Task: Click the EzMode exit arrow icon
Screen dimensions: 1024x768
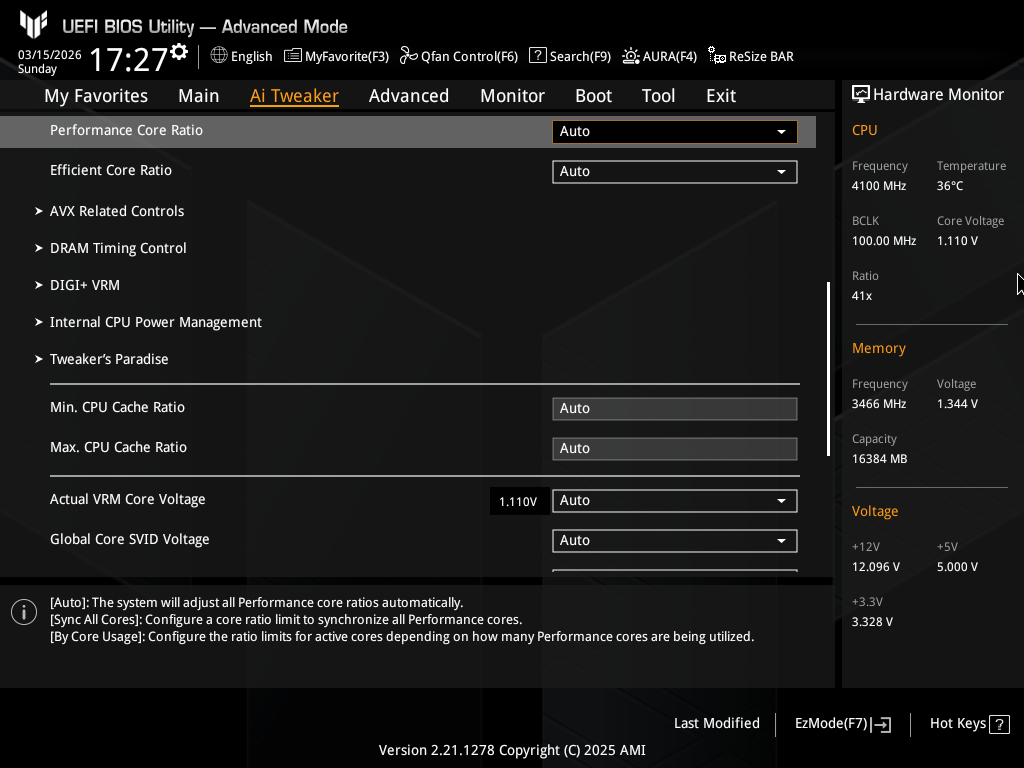Action: click(x=881, y=724)
